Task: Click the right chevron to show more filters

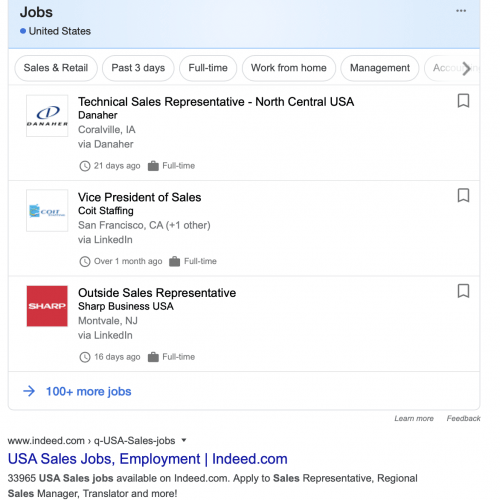Action: click(466, 68)
